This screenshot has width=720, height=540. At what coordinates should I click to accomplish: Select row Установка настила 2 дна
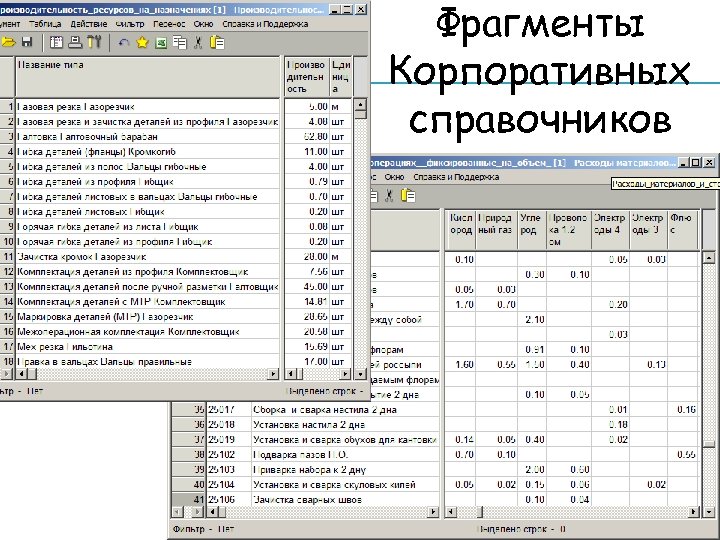[345, 425]
